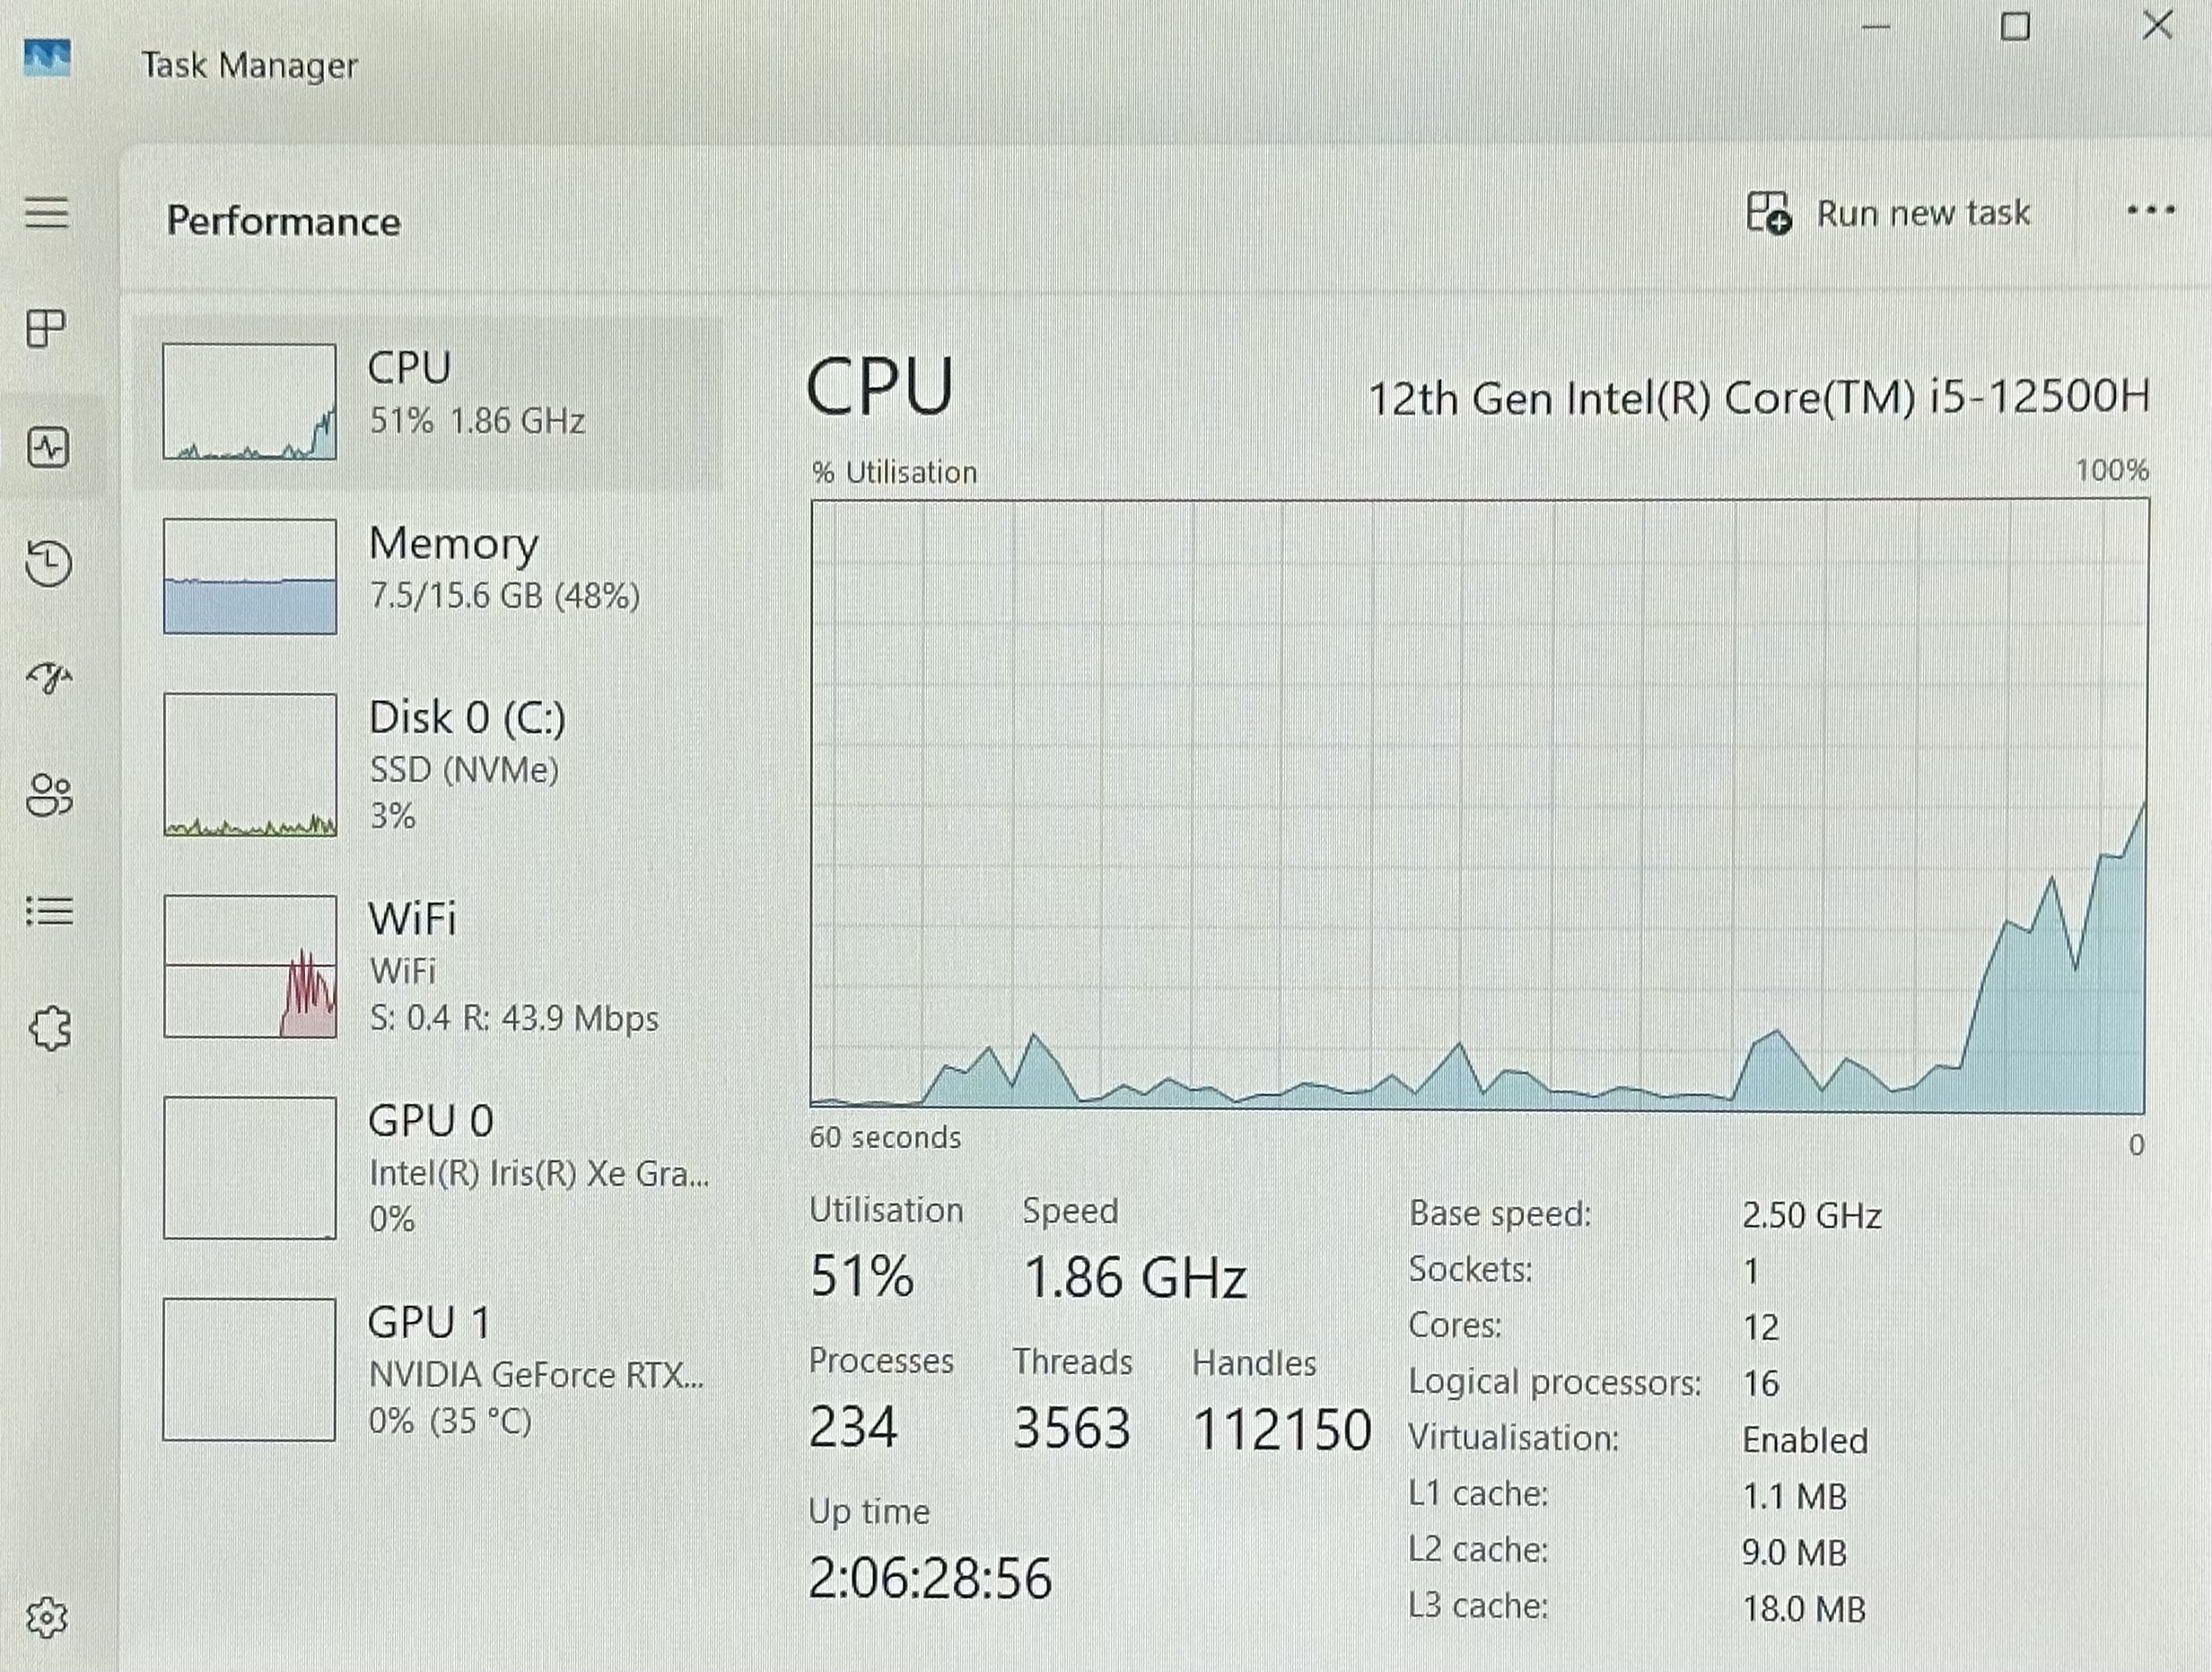Select the GPU 0 Intel Iris entry
The height and width of the screenshot is (1672, 2212).
coord(429,1167)
